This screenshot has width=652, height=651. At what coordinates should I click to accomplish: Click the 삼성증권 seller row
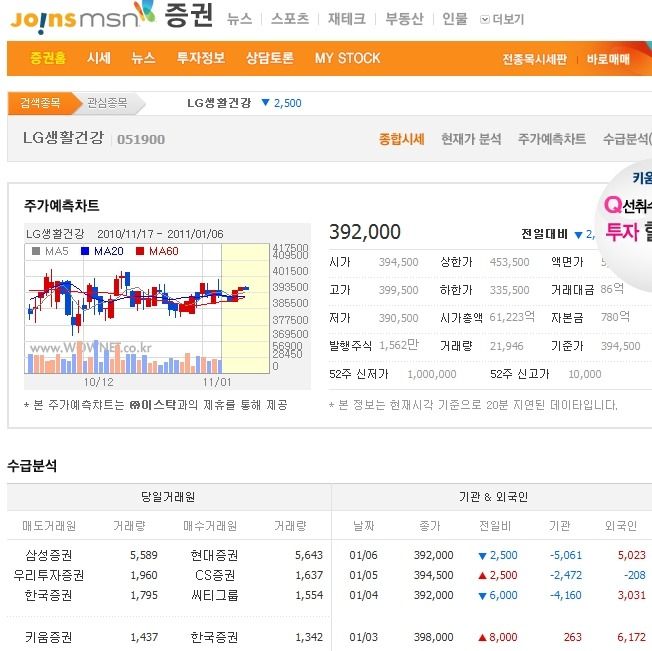[x=49, y=555]
